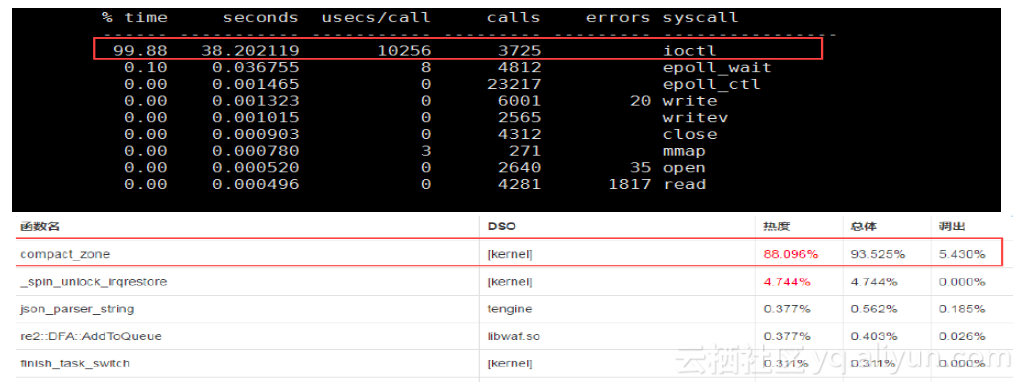Open the compact_zone function row

(510, 253)
